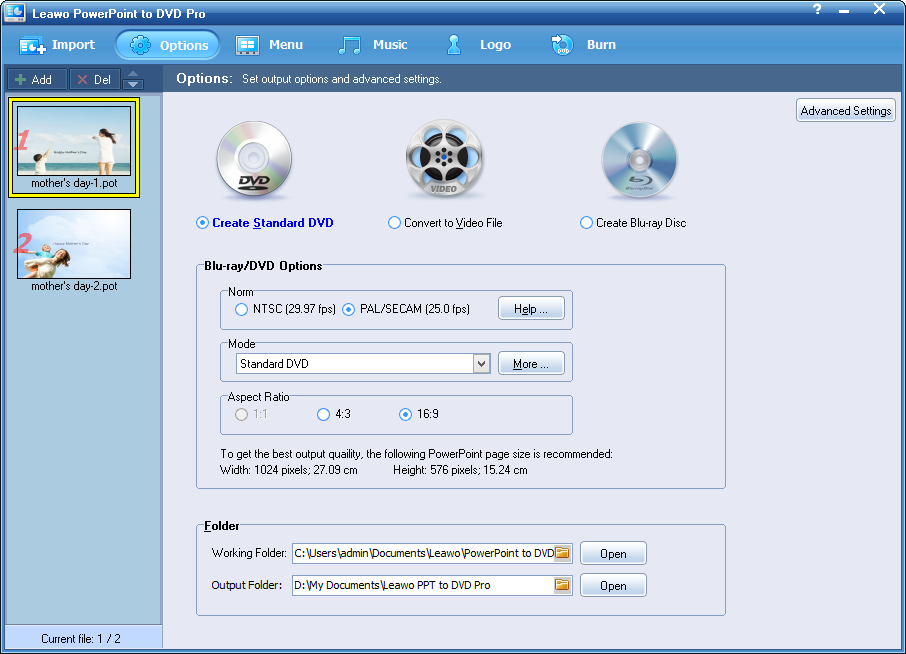906x654 pixels.
Task: Click the Options gear icon
Action: [x=140, y=45]
